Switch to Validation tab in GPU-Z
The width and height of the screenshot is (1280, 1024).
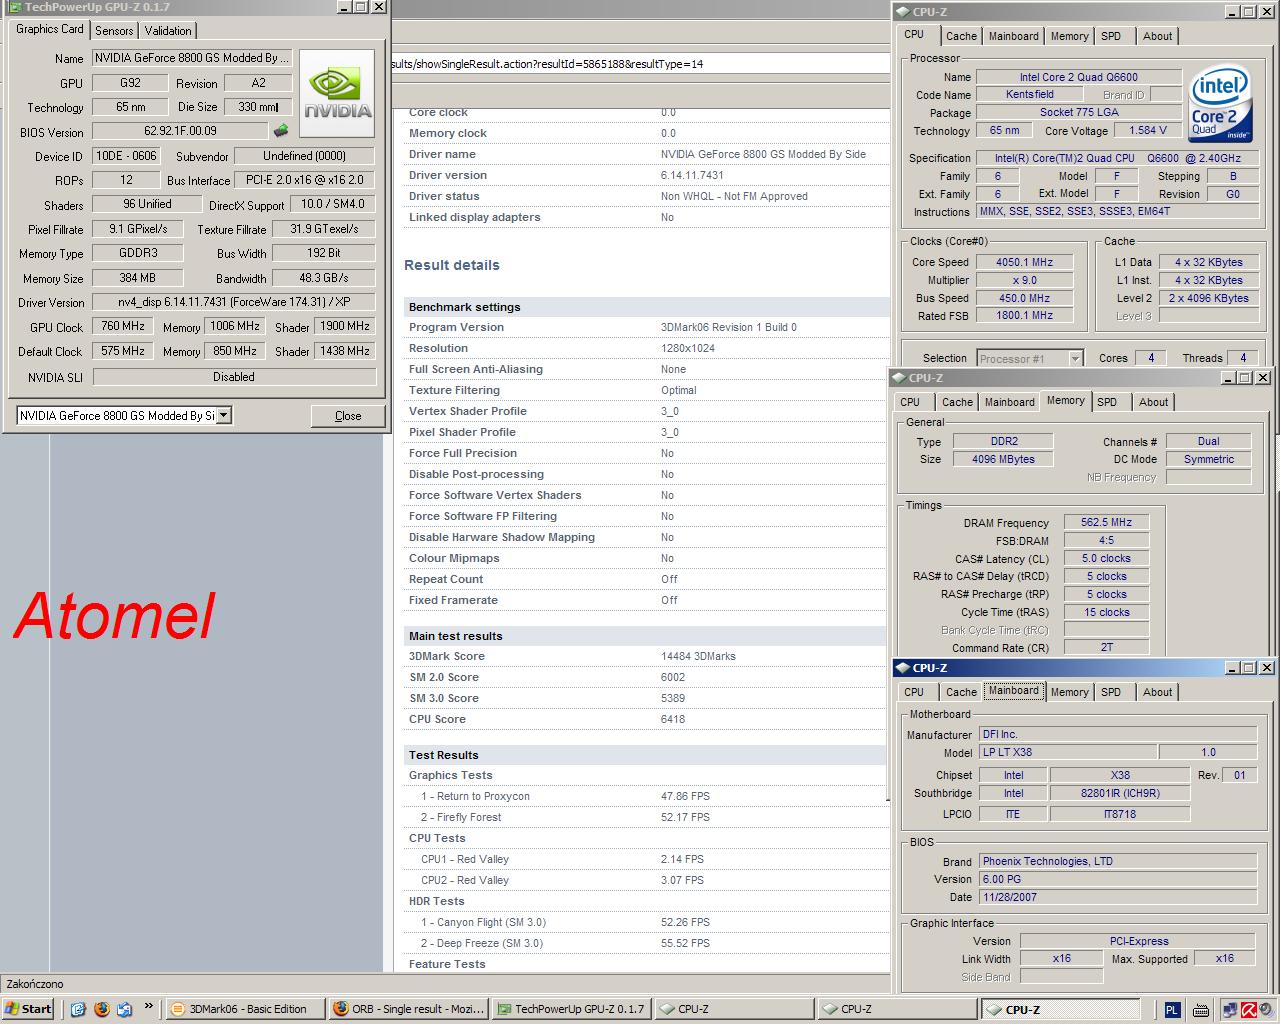[x=168, y=31]
